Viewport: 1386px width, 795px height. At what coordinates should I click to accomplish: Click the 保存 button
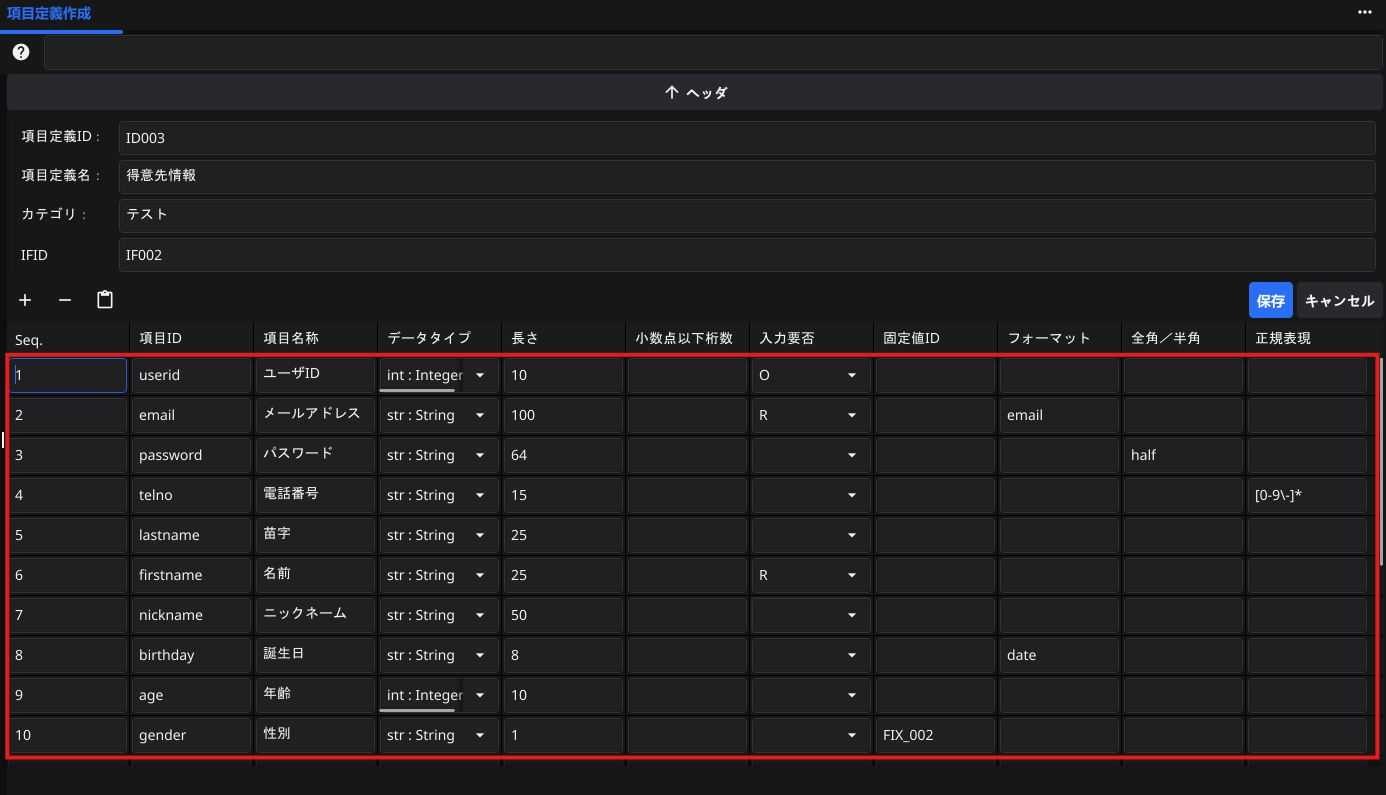coord(1270,299)
